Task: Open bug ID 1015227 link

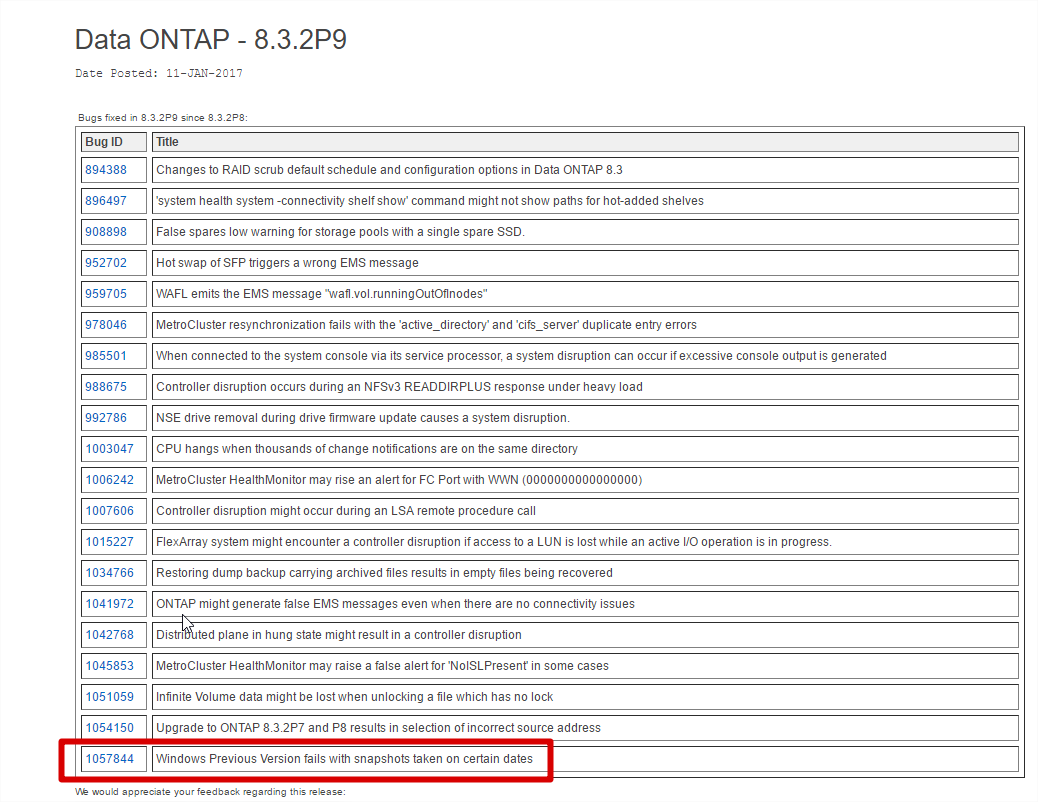Action: coord(109,542)
